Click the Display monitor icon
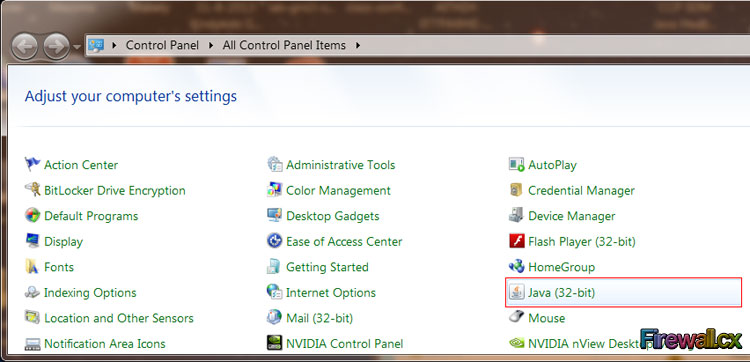 click(33, 241)
